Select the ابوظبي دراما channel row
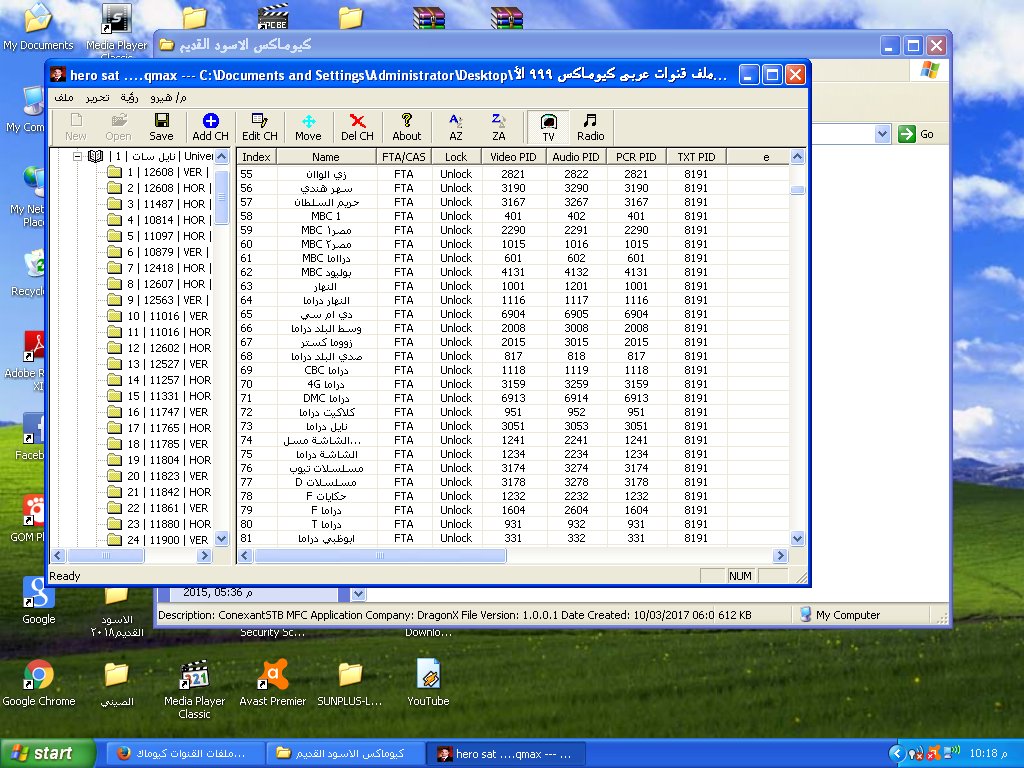 pyautogui.click(x=513, y=539)
